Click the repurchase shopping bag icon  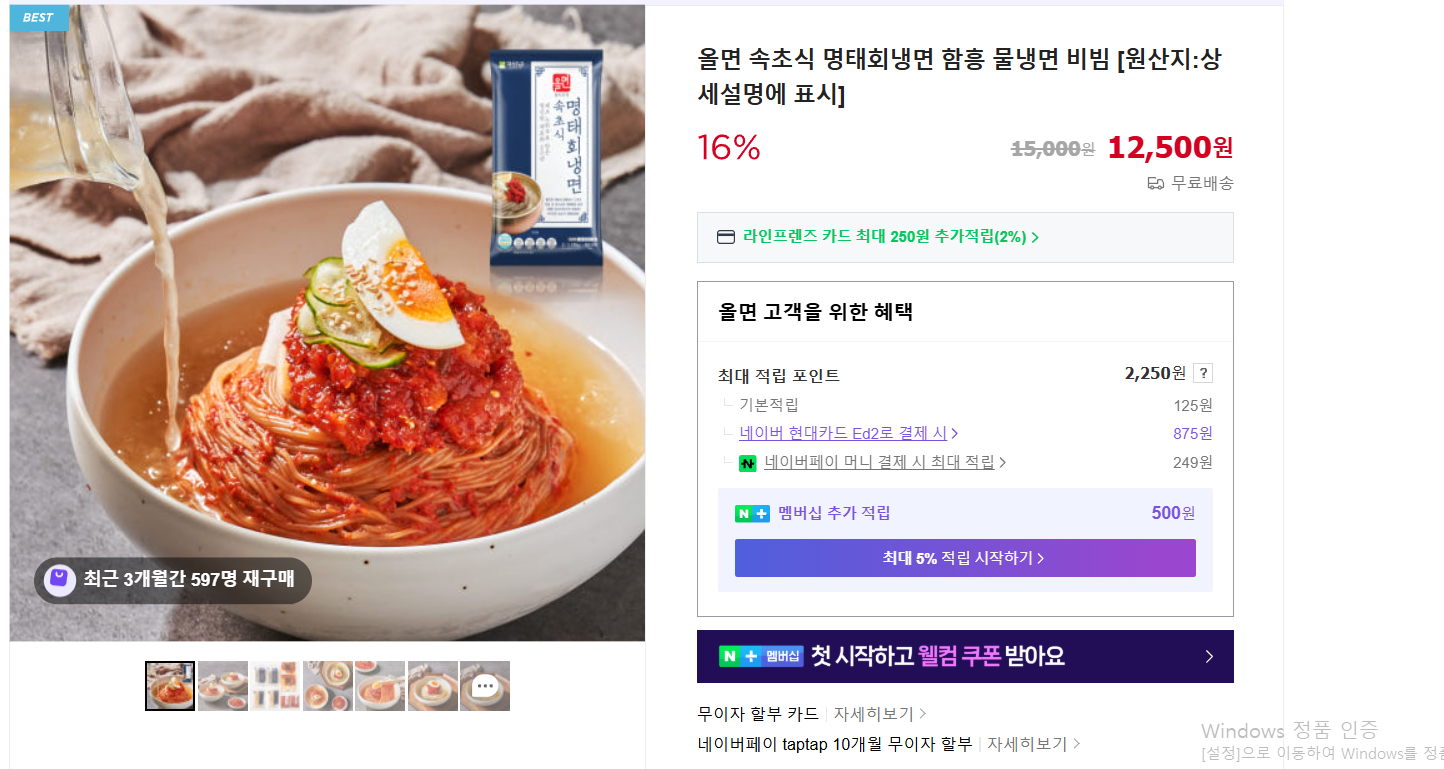[x=60, y=580]
